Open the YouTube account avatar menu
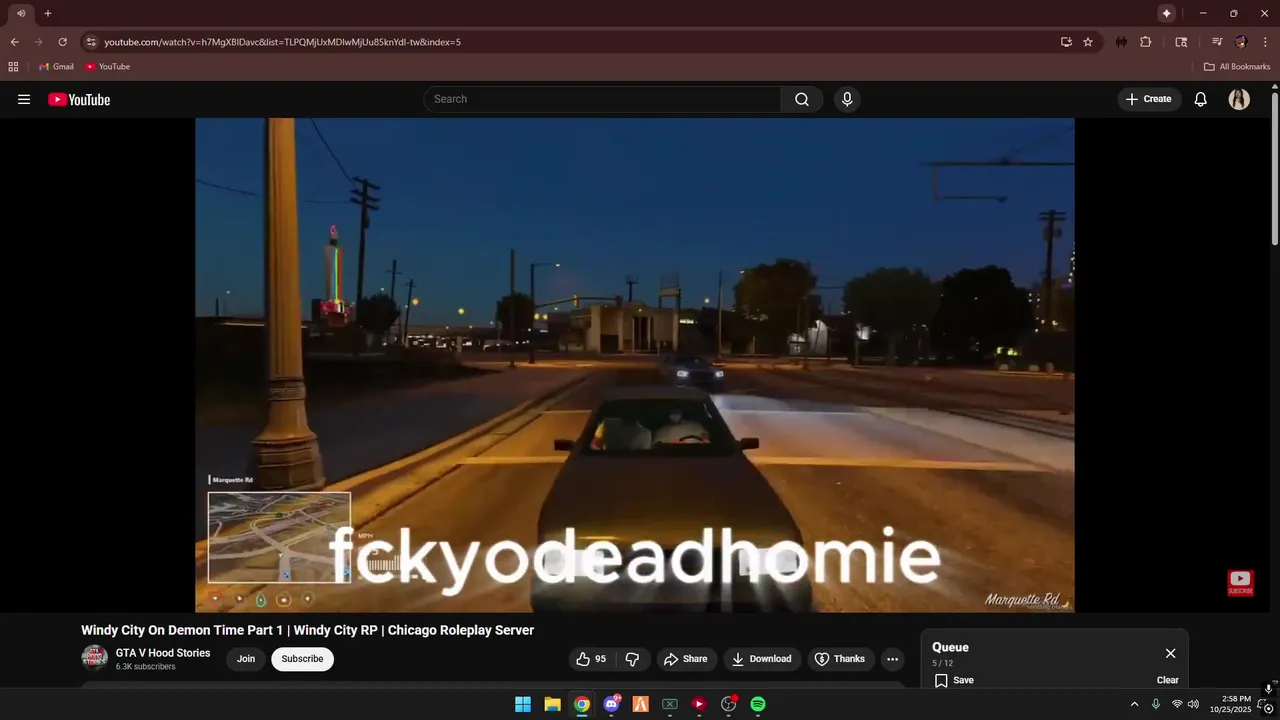The image size is (1280, 720). tap(1239, 99)
